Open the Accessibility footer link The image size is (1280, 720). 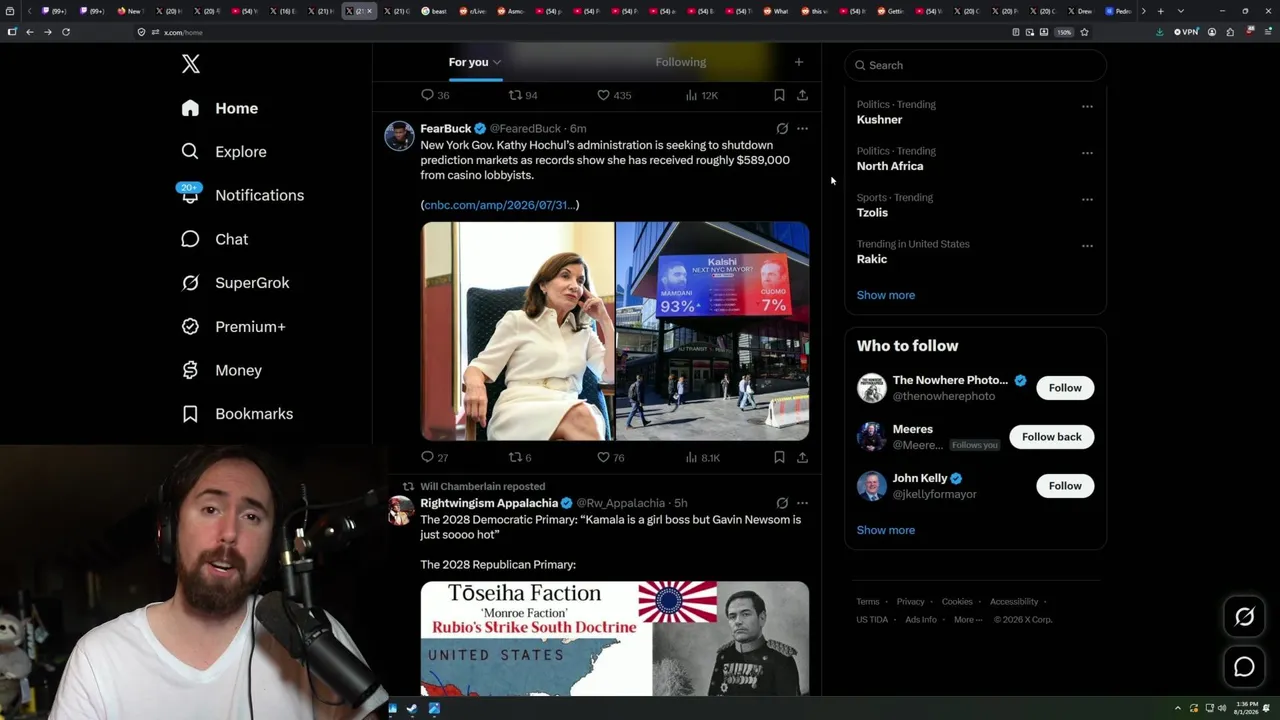click(1014, 602)
